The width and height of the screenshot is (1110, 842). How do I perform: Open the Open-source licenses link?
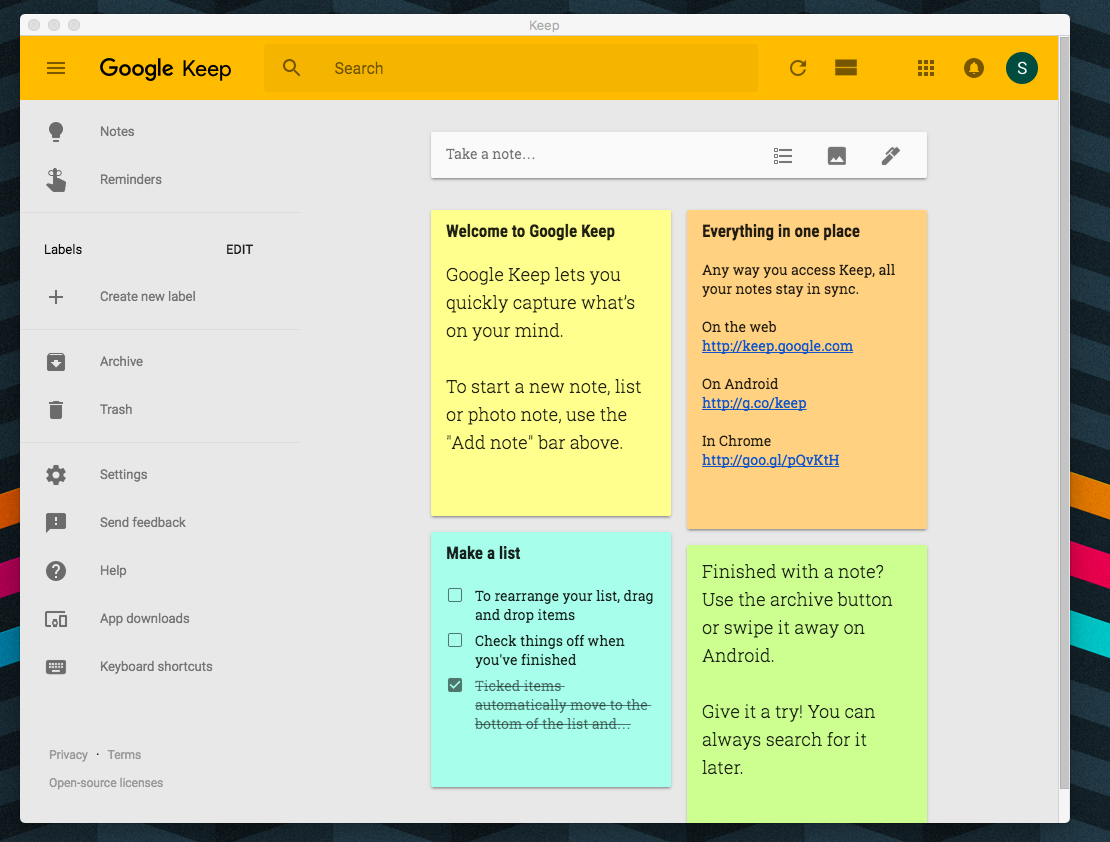click(106, 783)
